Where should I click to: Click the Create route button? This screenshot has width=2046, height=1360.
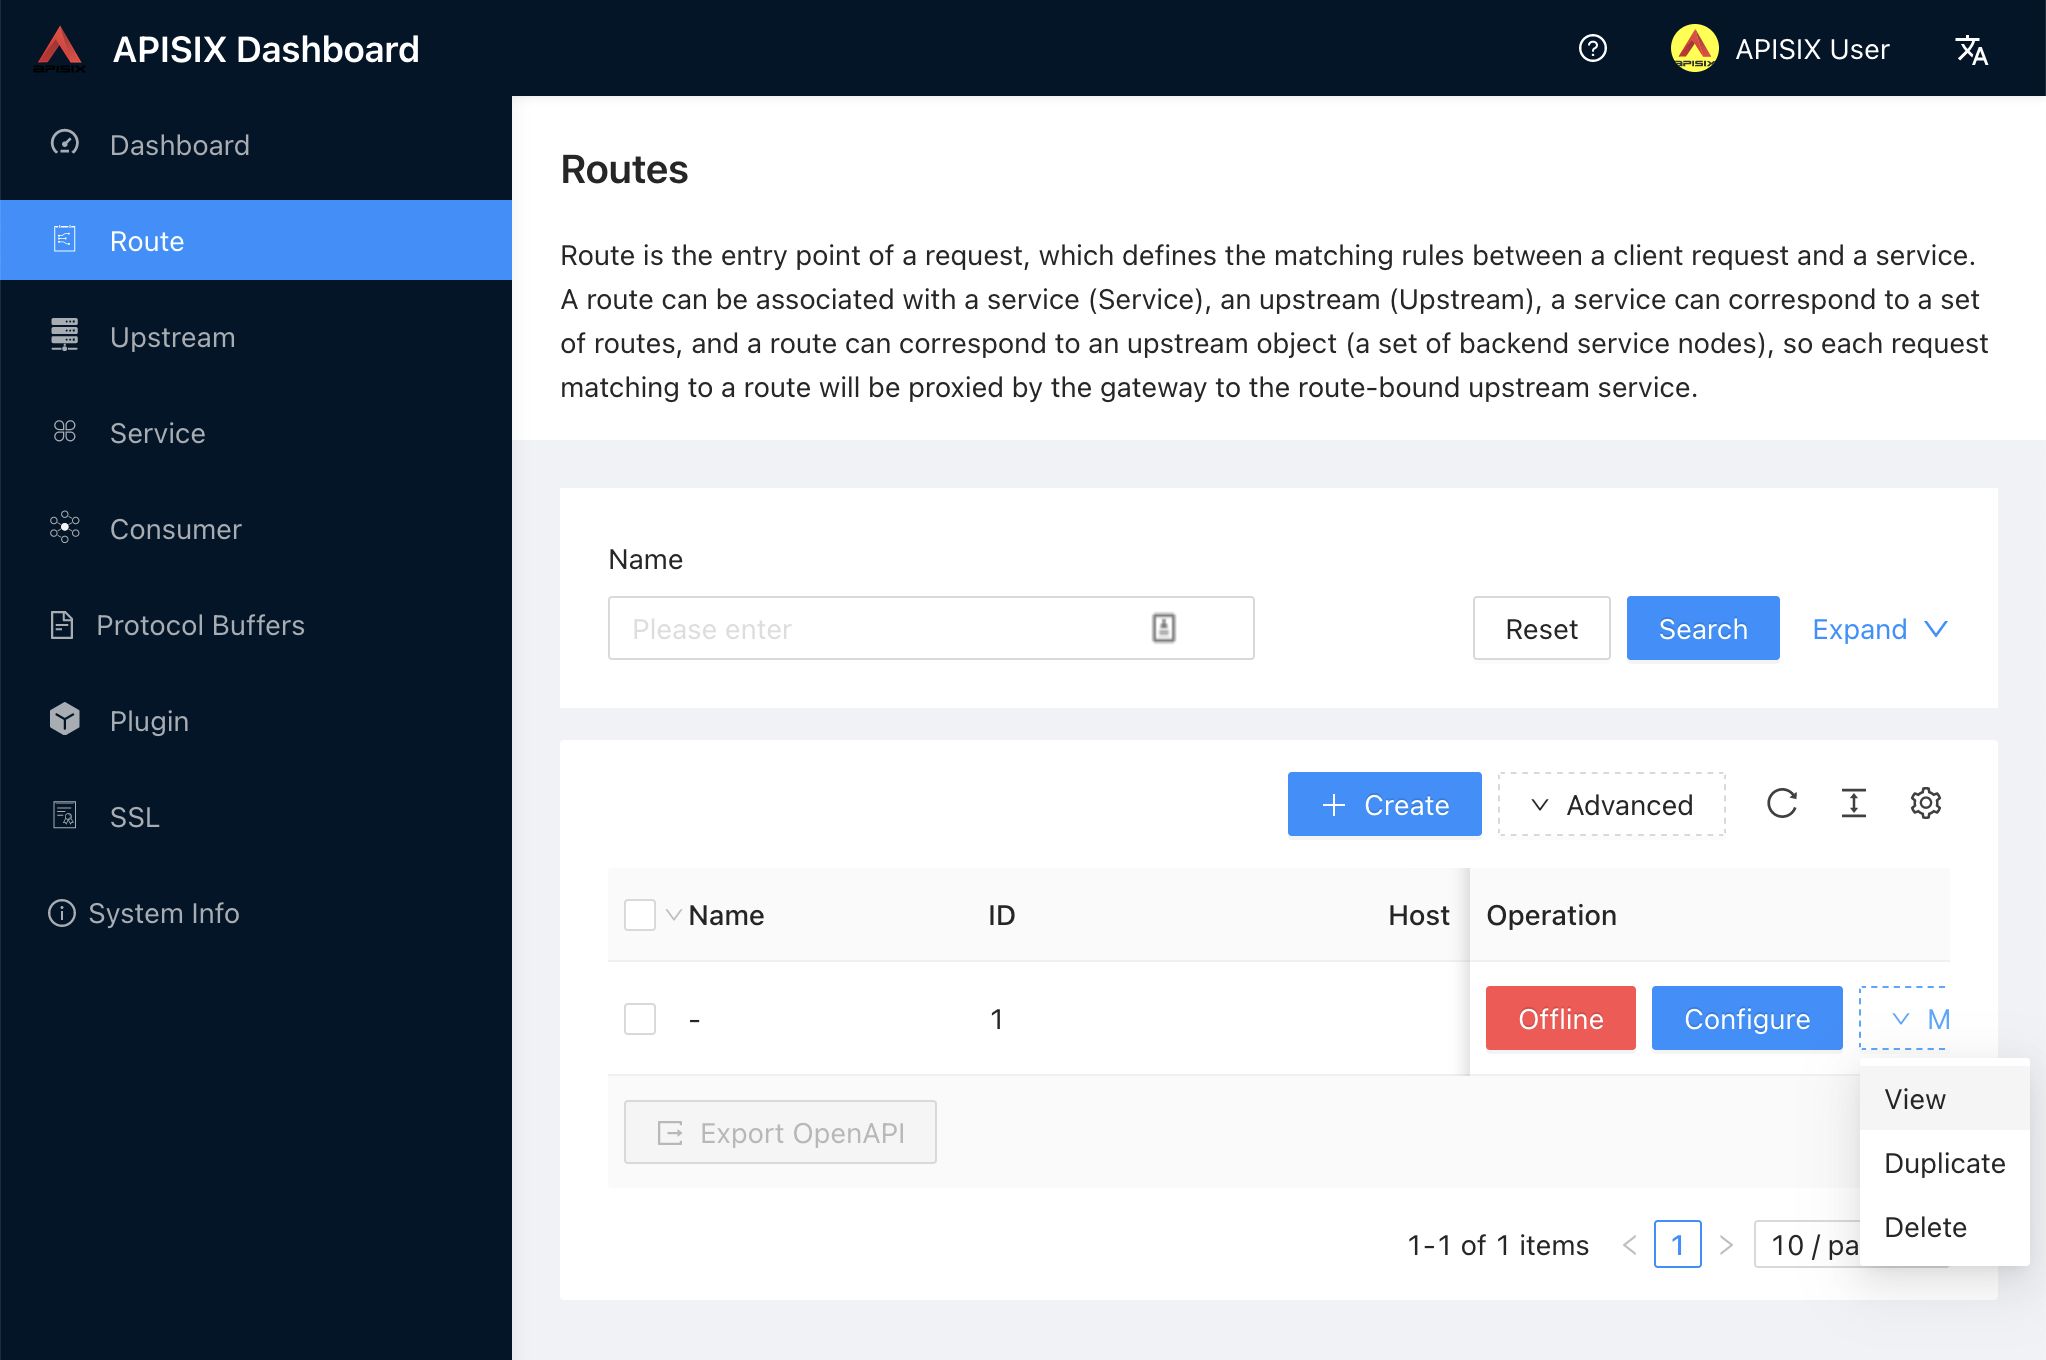pyautogui.click(x=1384, y=805)
